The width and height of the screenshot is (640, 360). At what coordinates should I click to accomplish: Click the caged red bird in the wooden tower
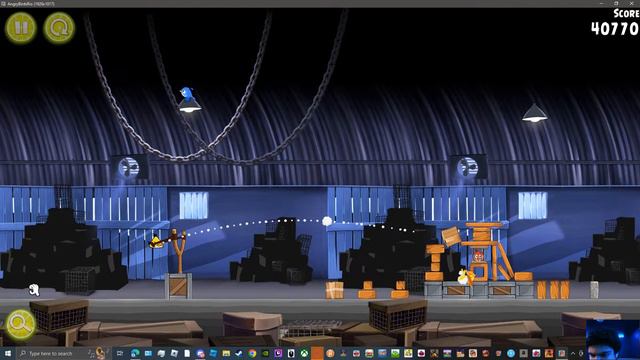click(x=478, y=256)
